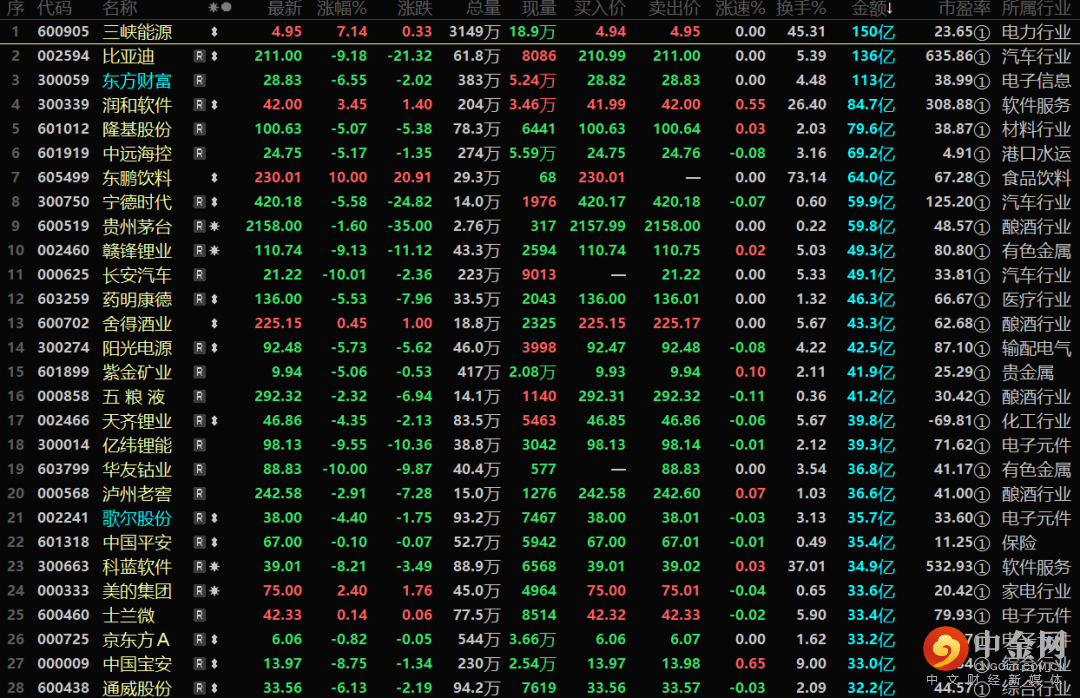The image size is (1080, 698).
Task: Click 东鹏饮料 gain value 10.00
Action: tap(348, 178)
